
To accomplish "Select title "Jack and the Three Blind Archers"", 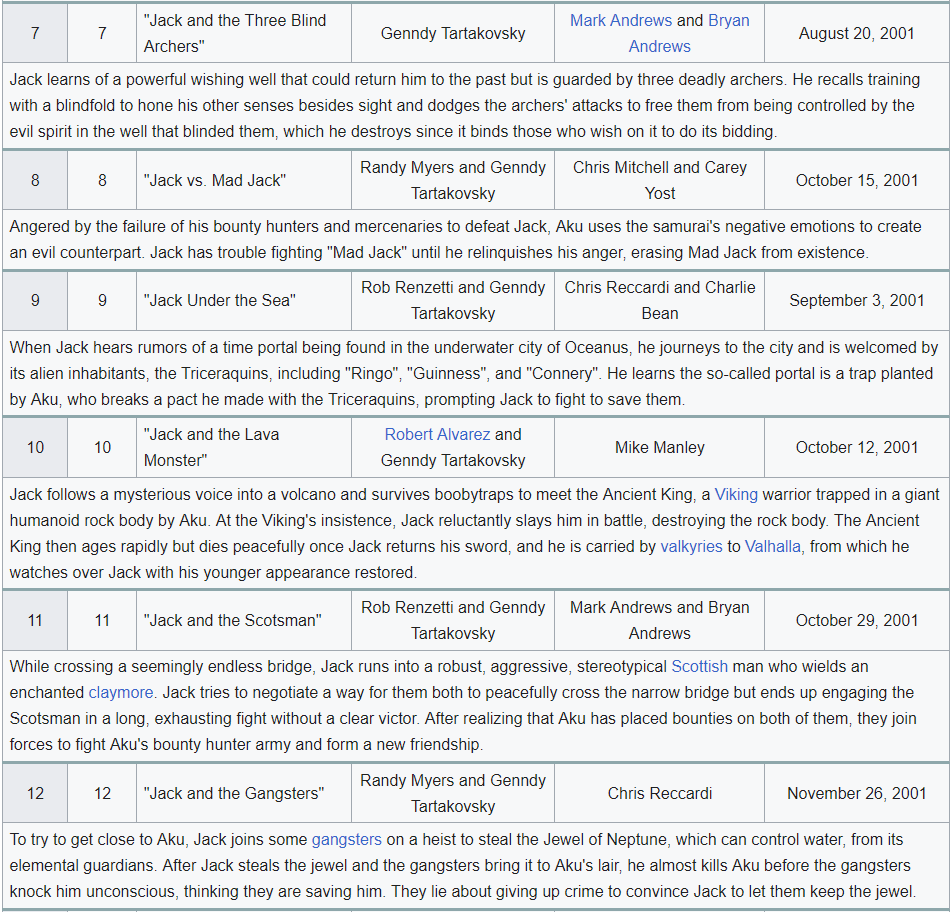I will [x=235, y=33].
